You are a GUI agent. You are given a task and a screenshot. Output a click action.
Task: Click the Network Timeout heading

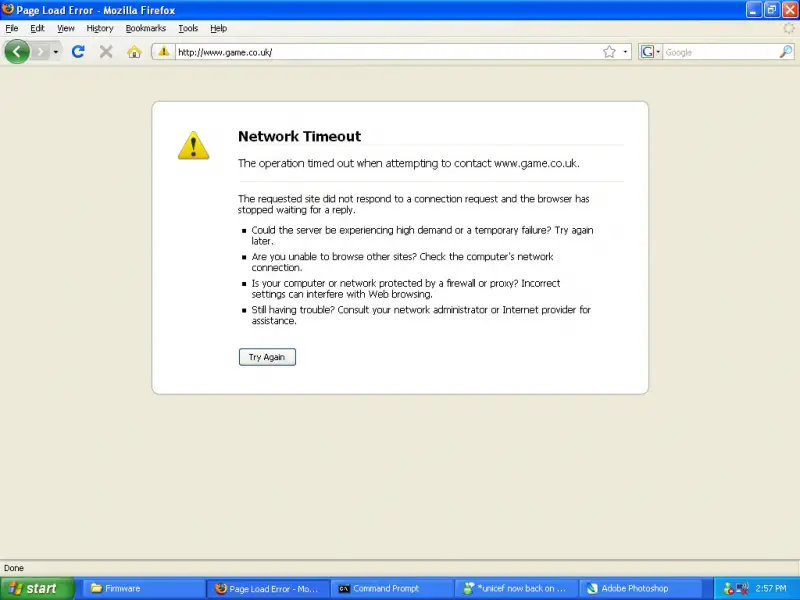point(299,136)
